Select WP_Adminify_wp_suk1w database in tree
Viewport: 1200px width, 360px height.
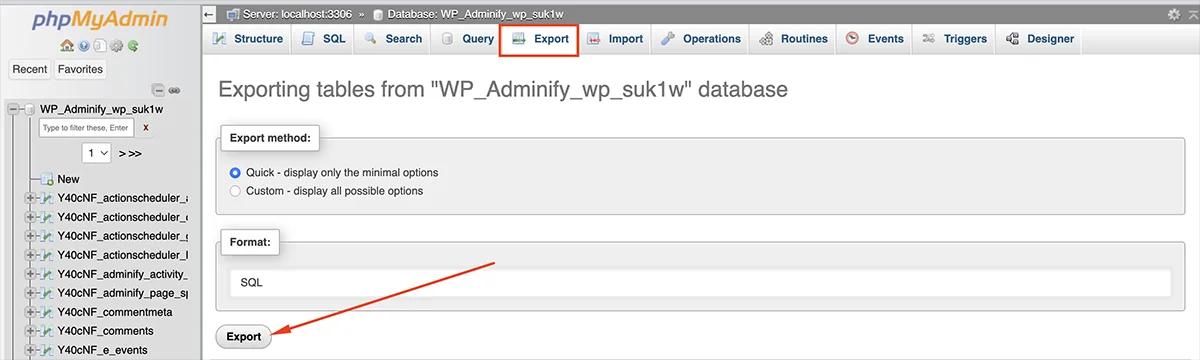coord(101,109)
